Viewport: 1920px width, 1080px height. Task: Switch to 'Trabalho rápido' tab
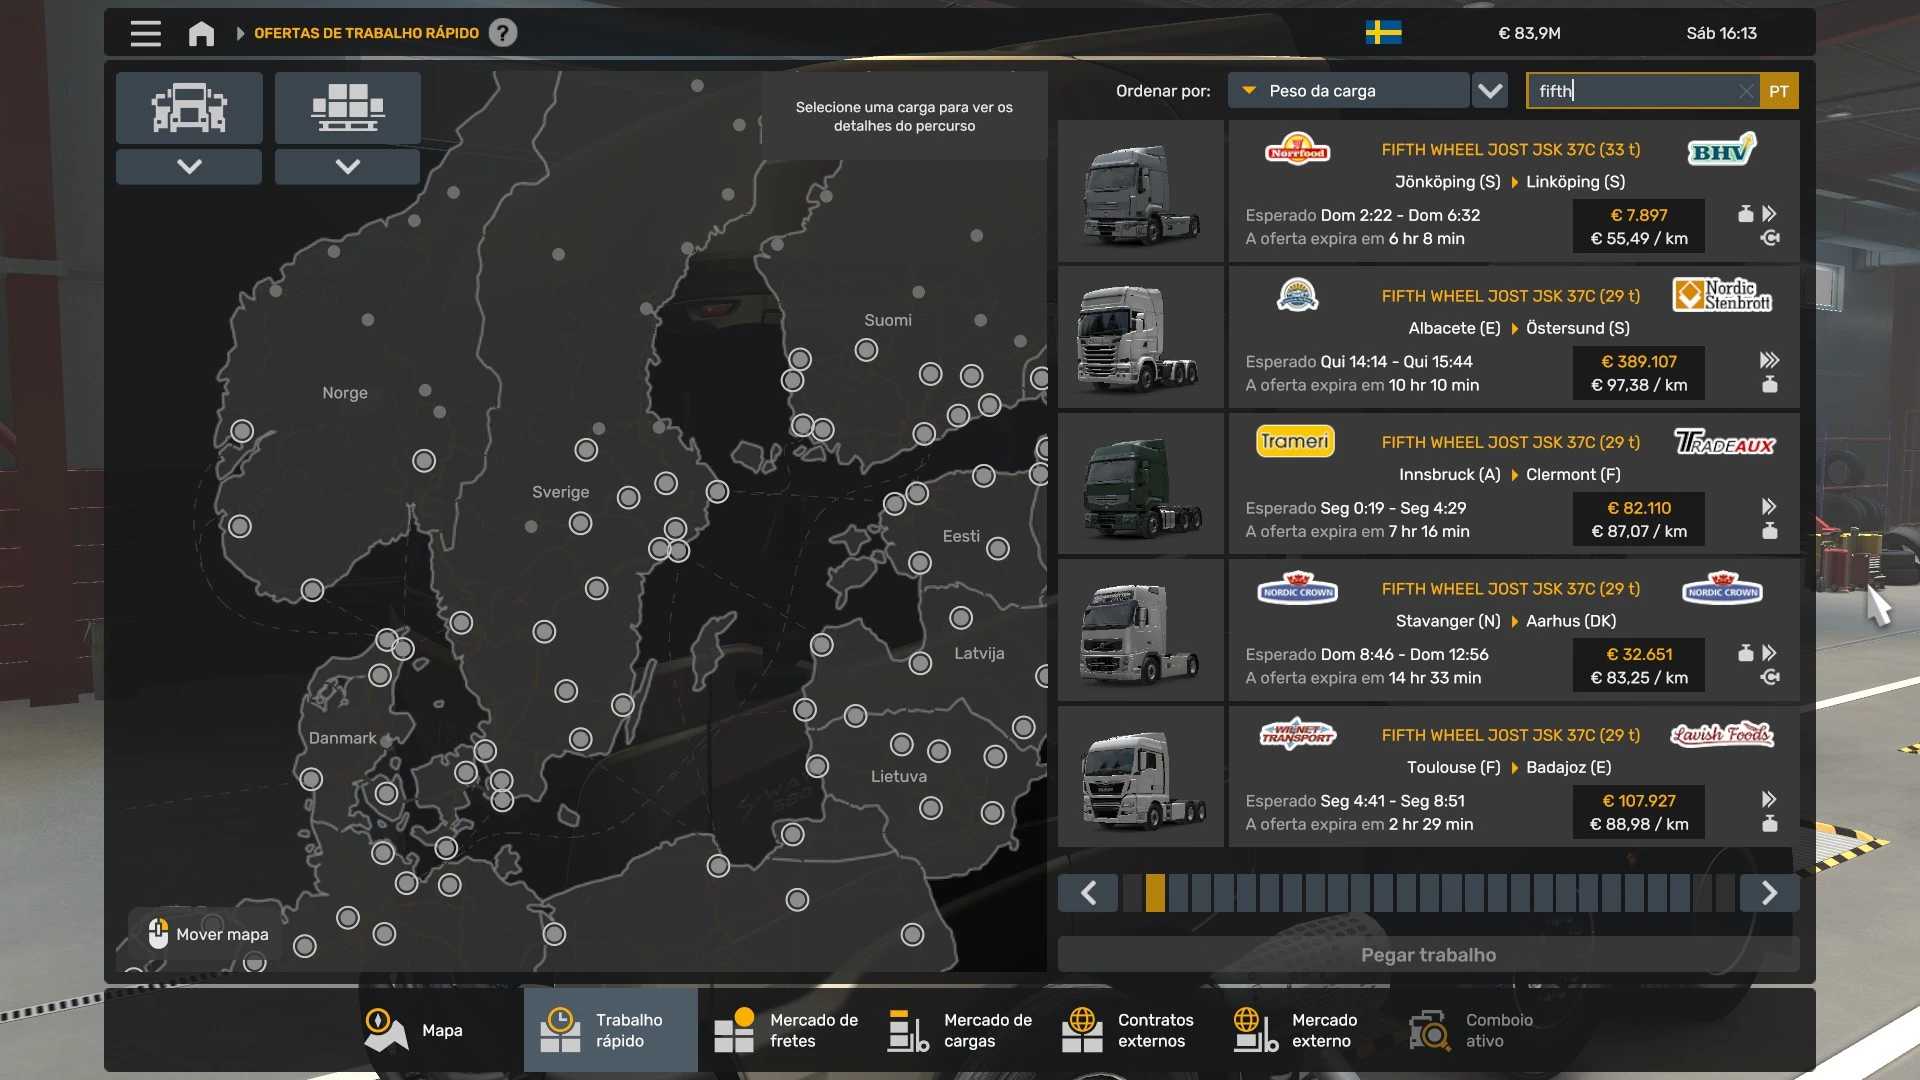pos(610,1030)
